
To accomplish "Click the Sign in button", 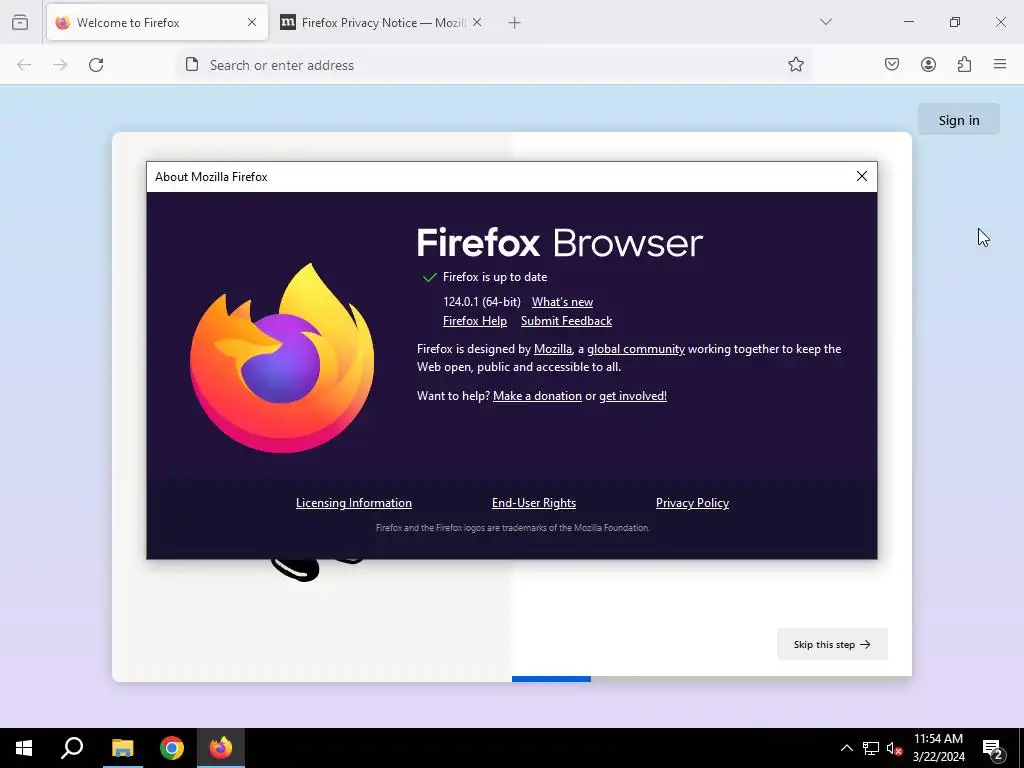I will pos(959,120).
